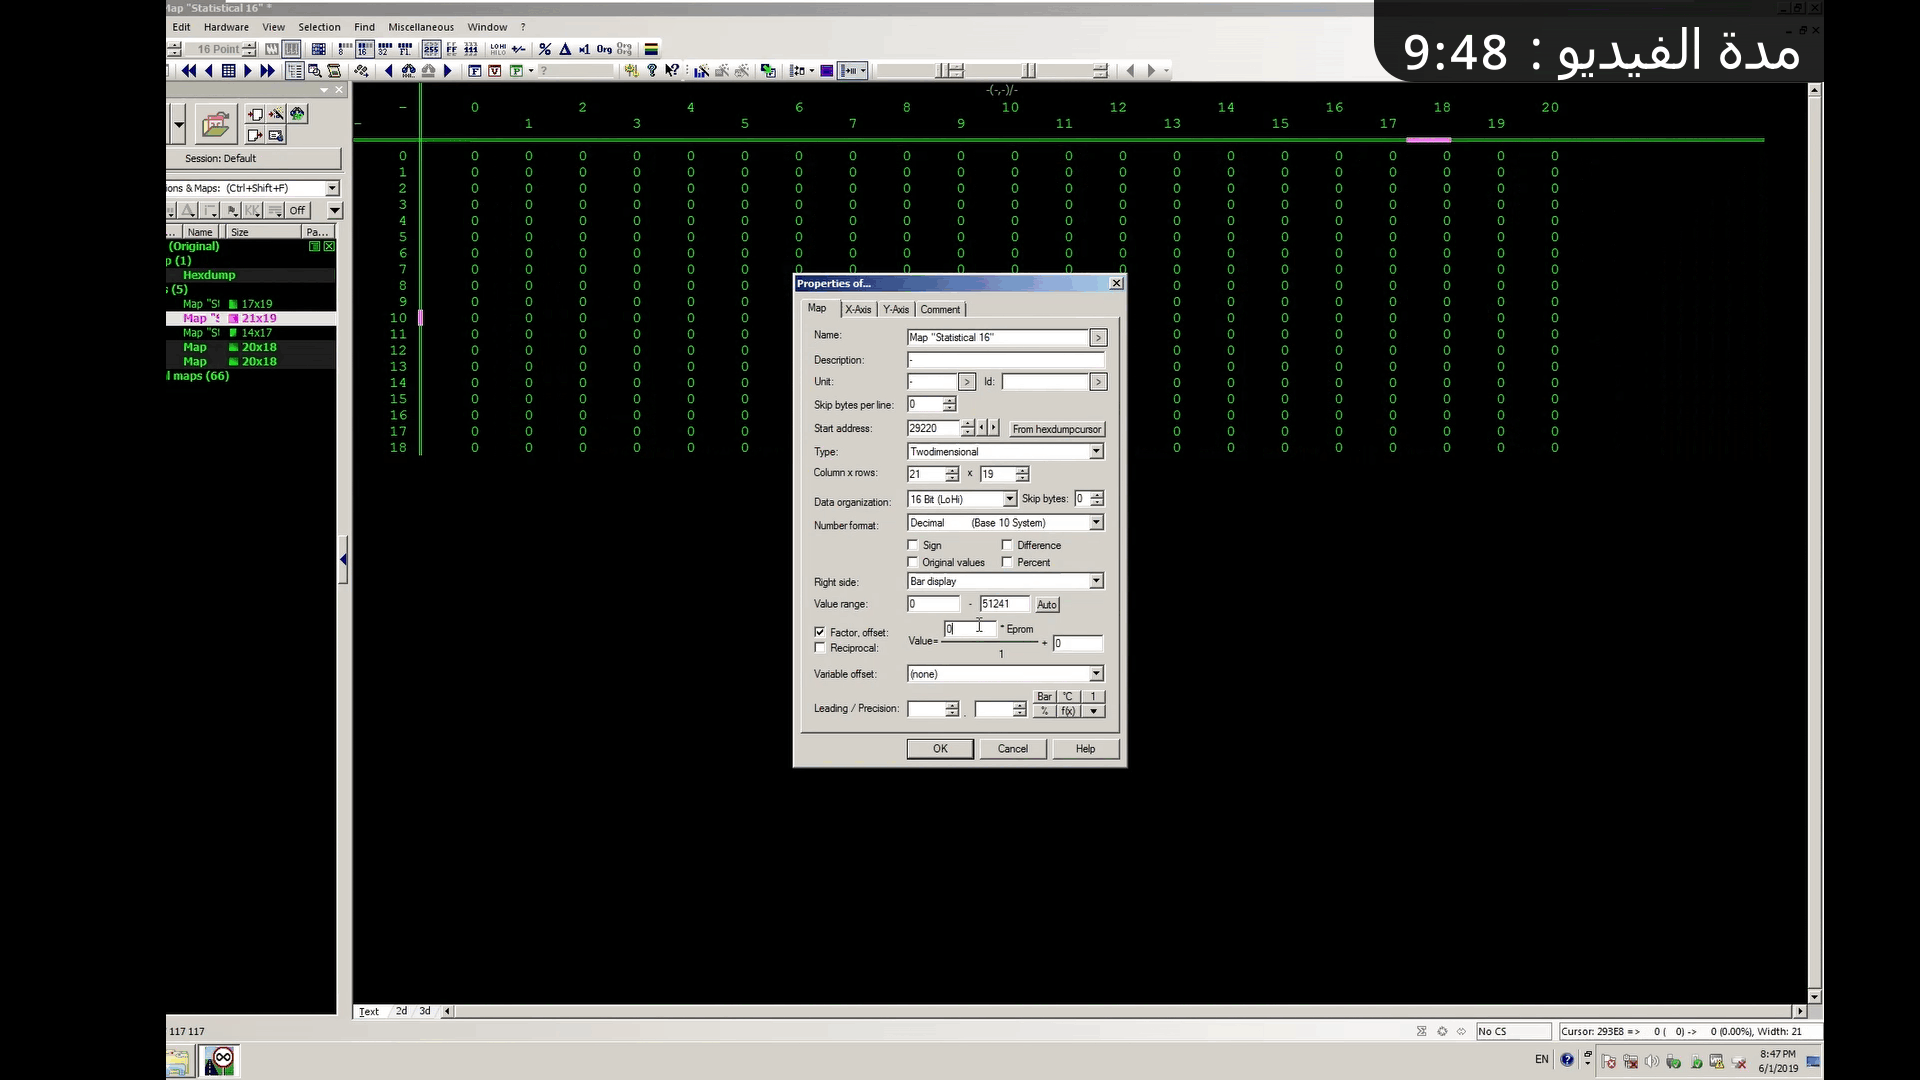The width and height of the screenshot is (1920, 1080).
Task: Uncheck the Factor, offset checkbox
Action: click(x=820, y=632)
